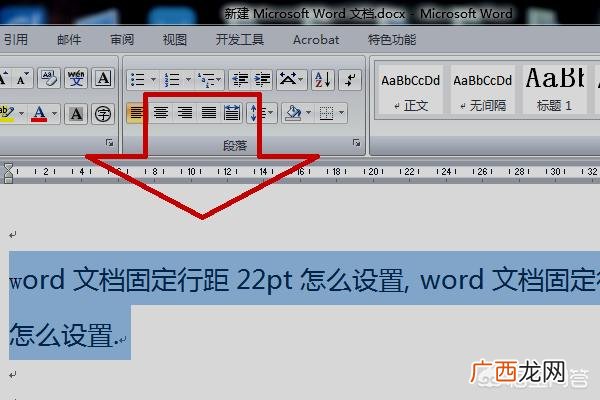
Task: Open the highlight color dropdown arrow
Action: pos(21,113)
